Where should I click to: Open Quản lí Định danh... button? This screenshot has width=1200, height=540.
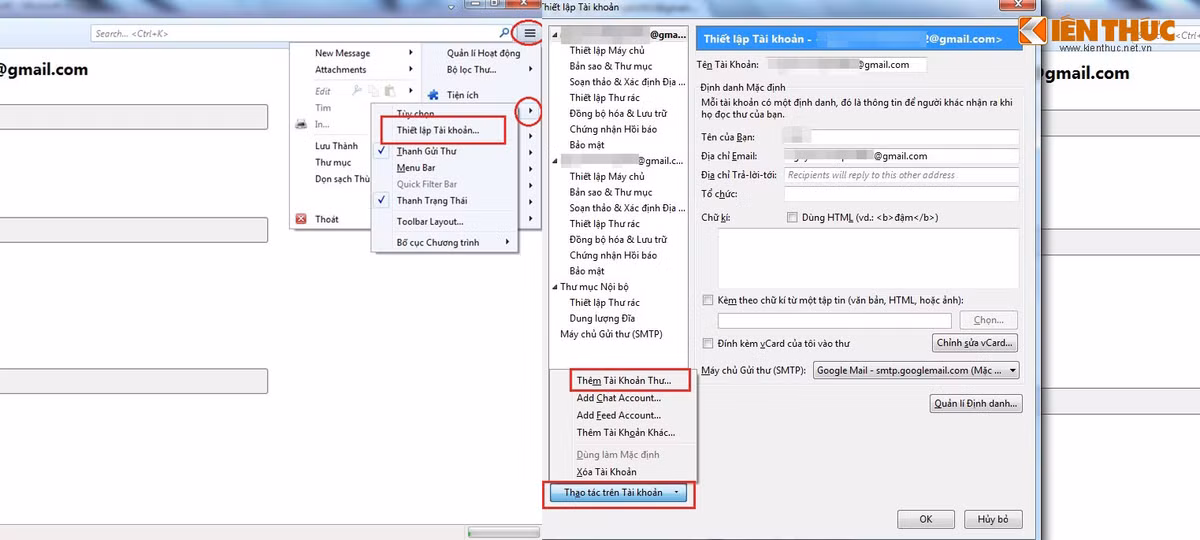click(975, 404)
